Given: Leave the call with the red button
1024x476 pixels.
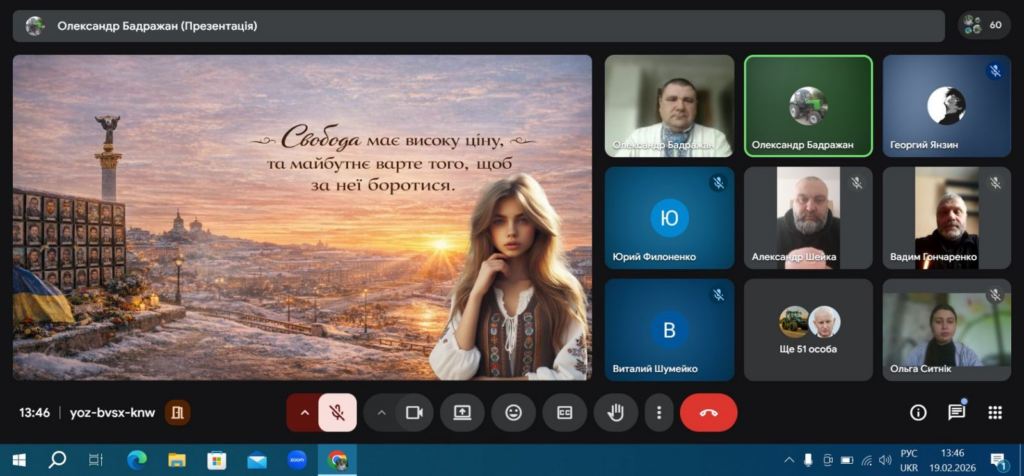Looking at the screenshot, I should (x=708, y=412).
